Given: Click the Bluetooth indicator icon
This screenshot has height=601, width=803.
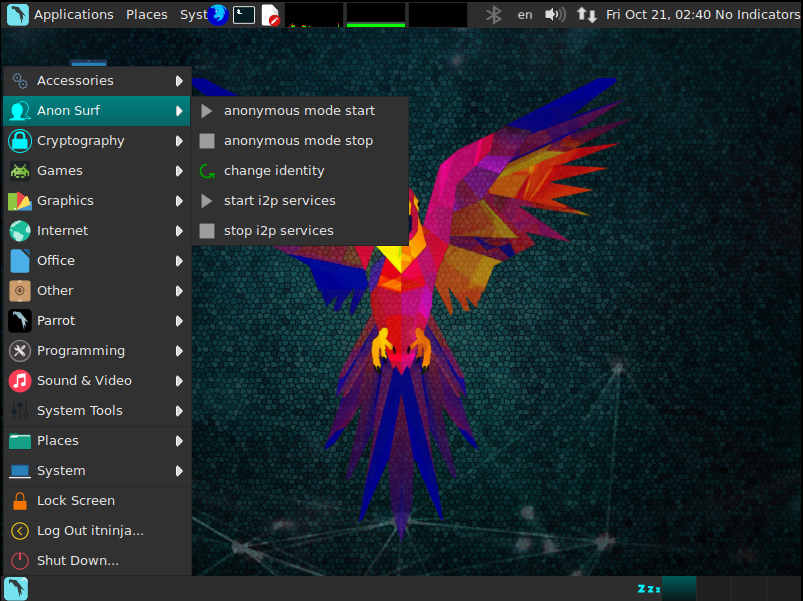Looking at the screenshot, I should pyautogui.click(x=494, y=15).
